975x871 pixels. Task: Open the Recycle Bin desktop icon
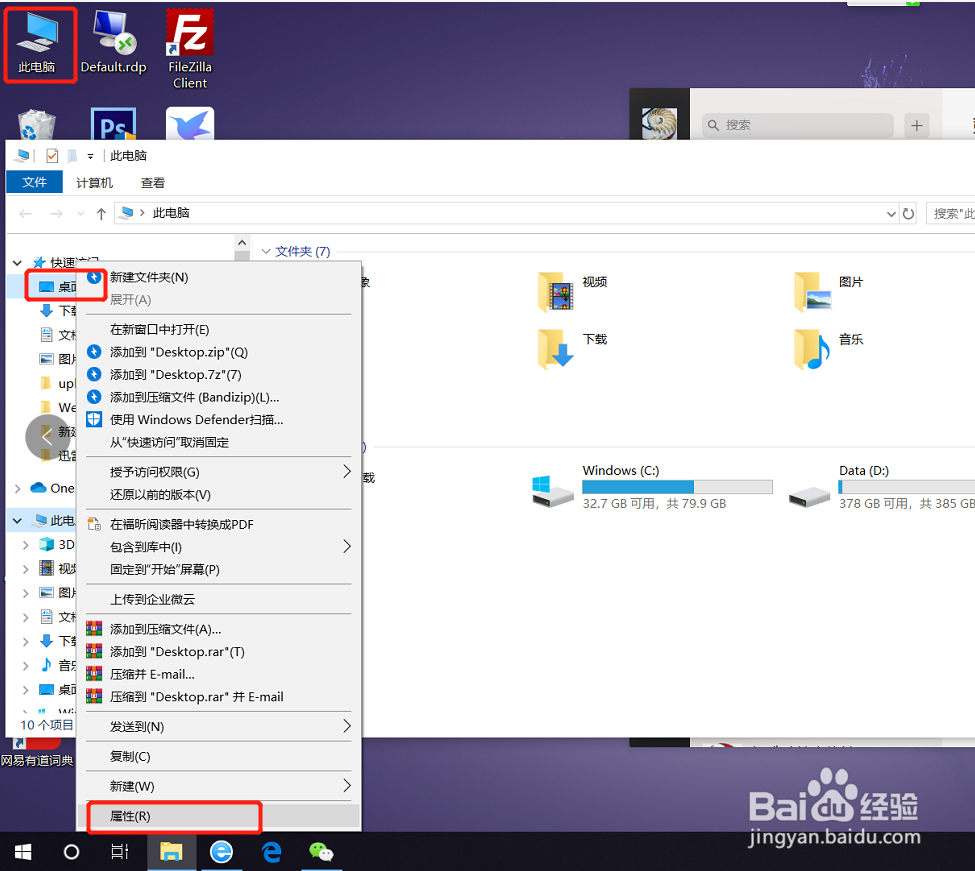pyautogui.click(x=36, y=124)
